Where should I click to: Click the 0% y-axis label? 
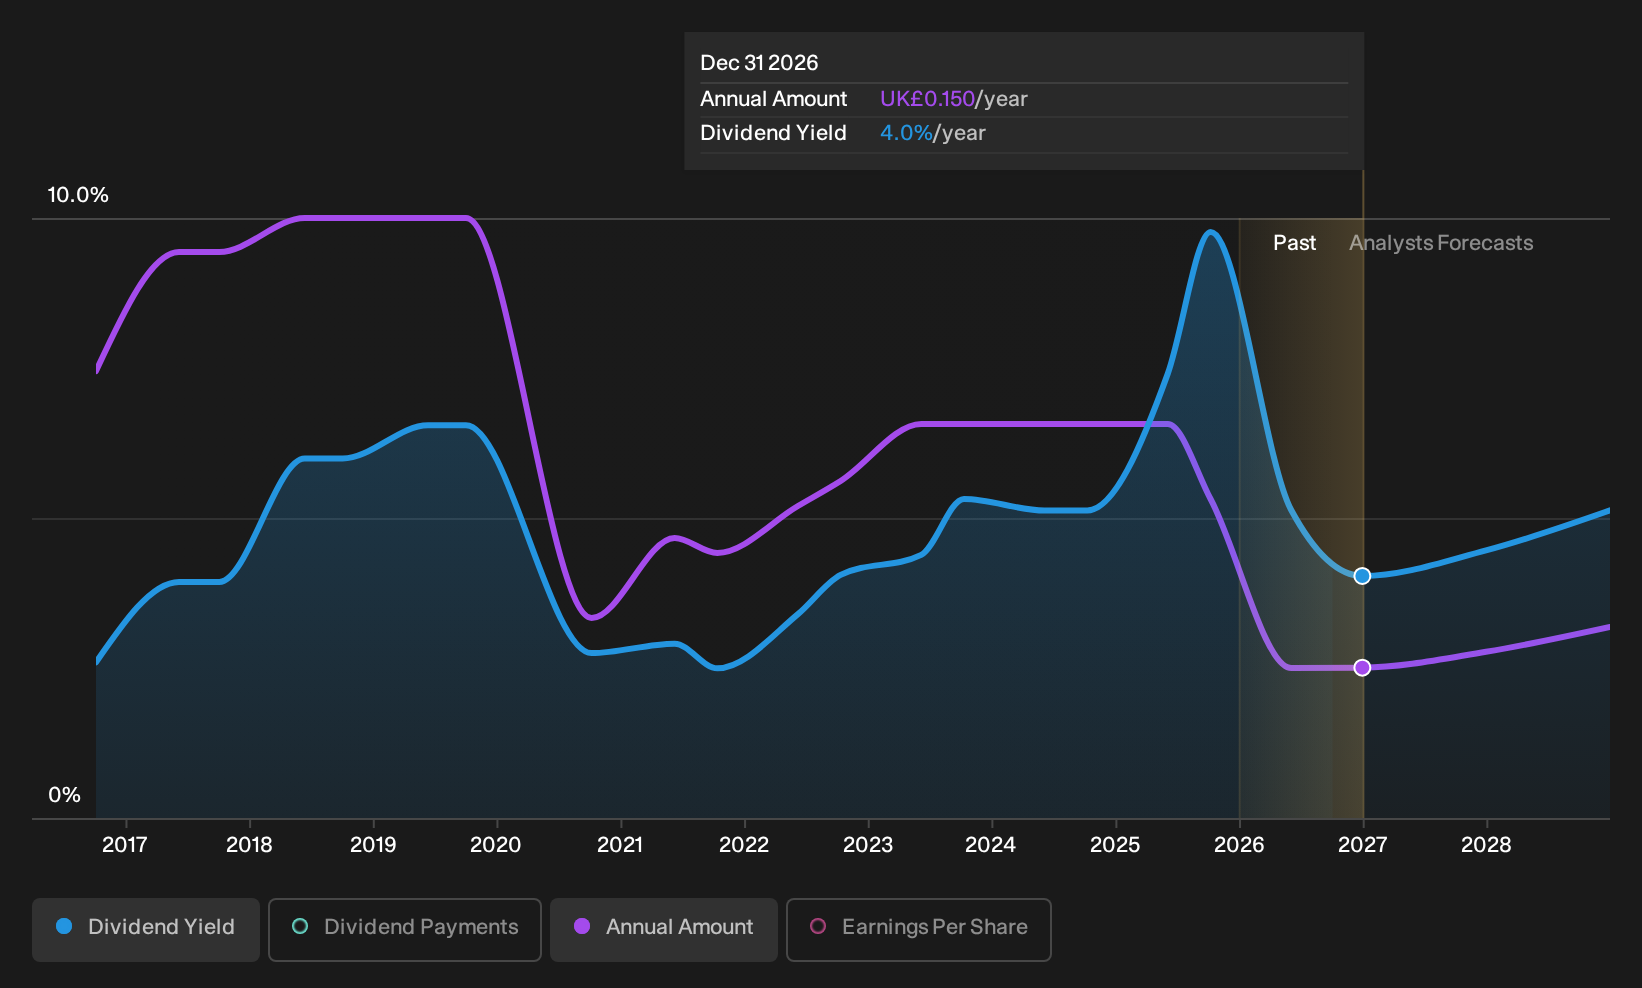[64, 795]
